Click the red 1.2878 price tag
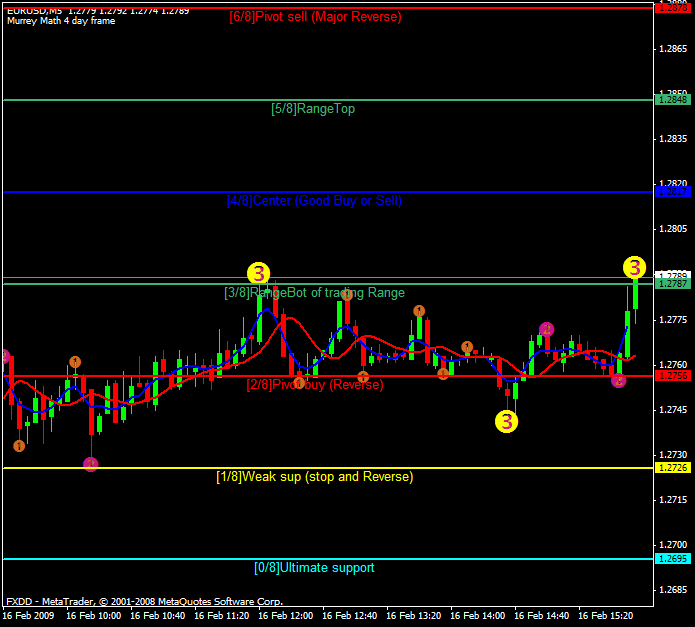The width and height of the screenshot is (695, 627). click(x=673, y=8)
